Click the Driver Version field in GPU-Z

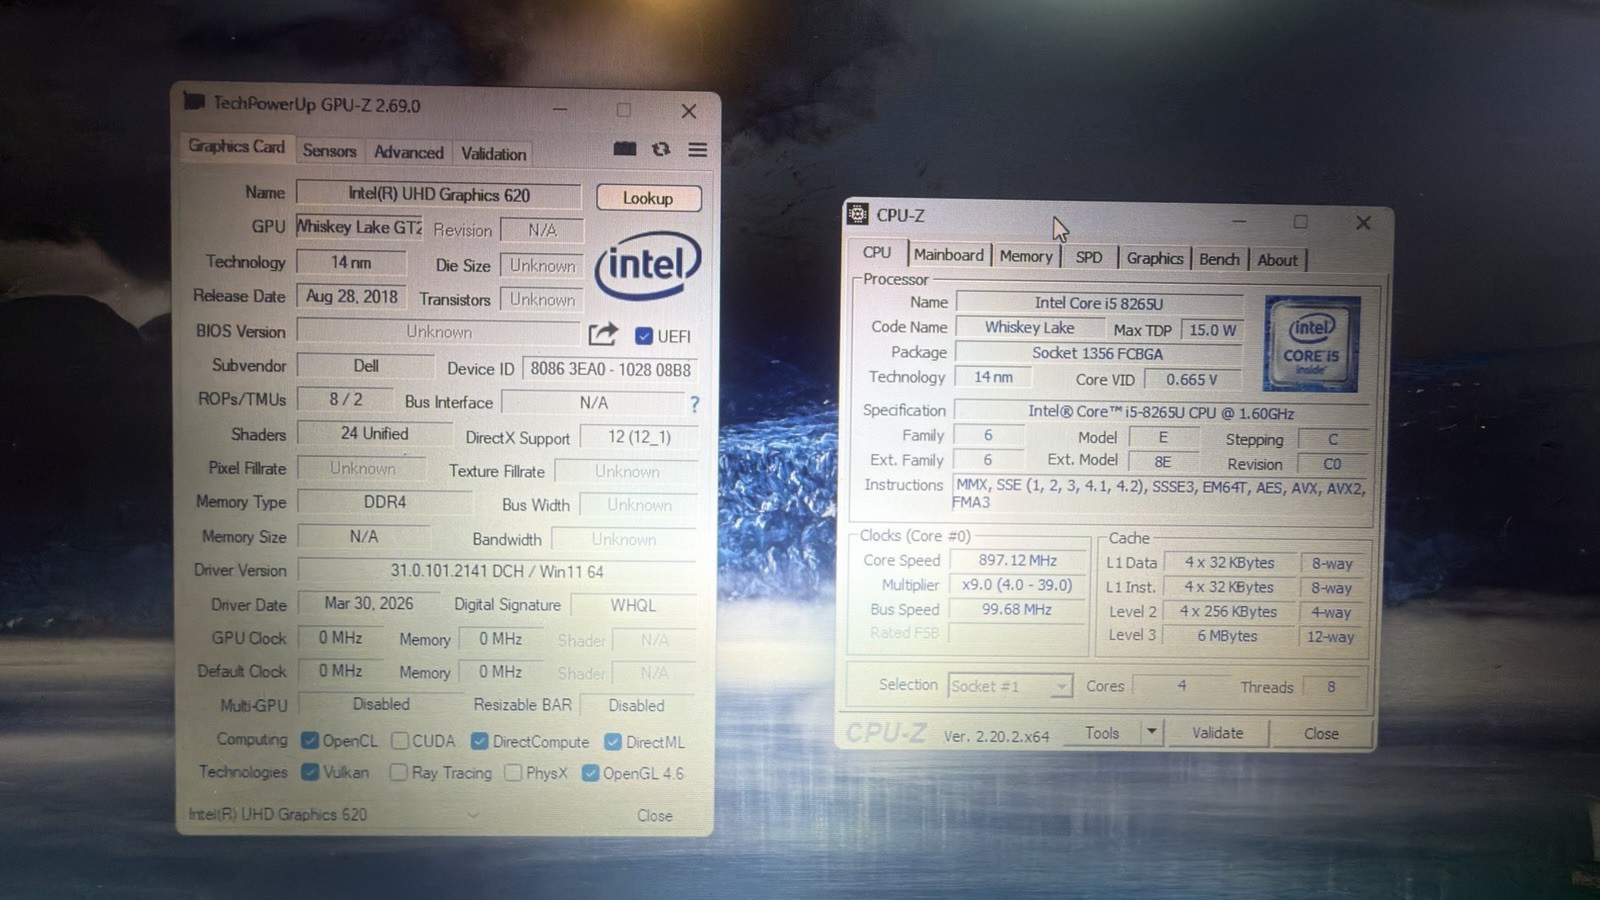tap(497, 571)
